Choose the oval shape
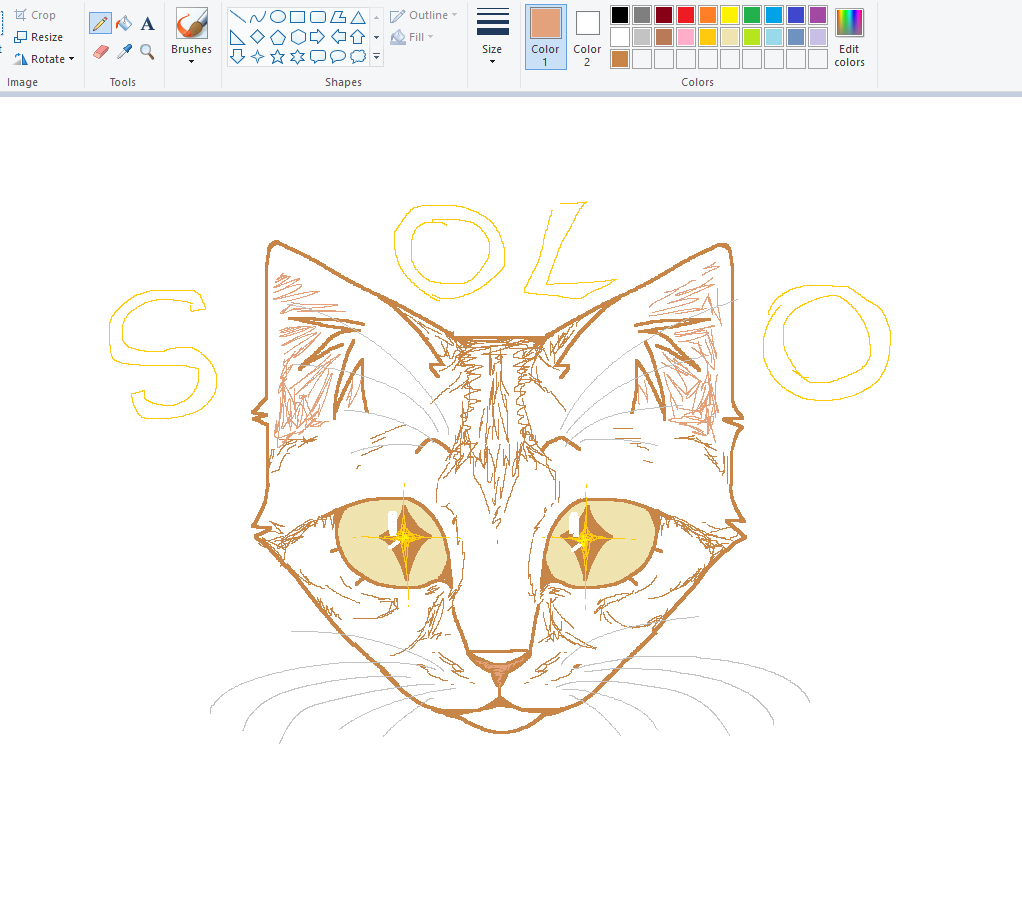Screen dimensions: 1022x911 278,17
